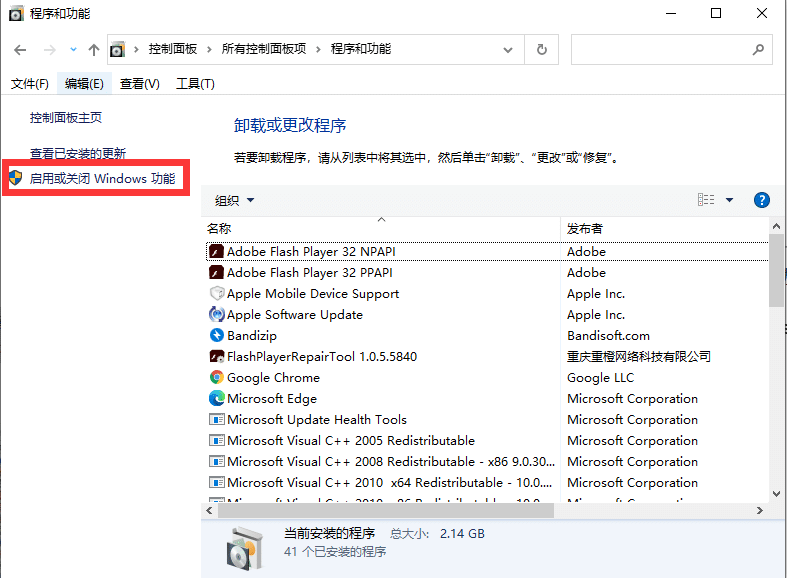Click Visual C++ 2008 Redistributable icon
Screen dimensions: 787x578
click(216, 461)
